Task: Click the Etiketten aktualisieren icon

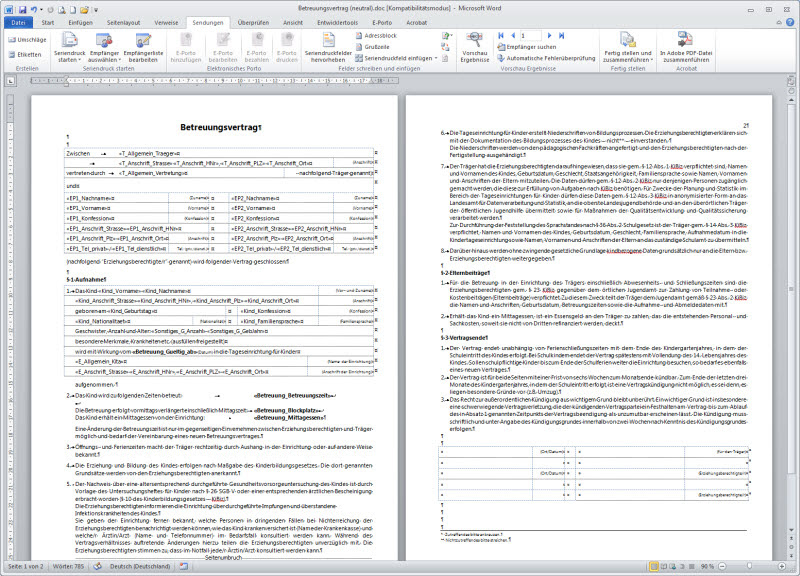Action: click(x=445, y=58)
